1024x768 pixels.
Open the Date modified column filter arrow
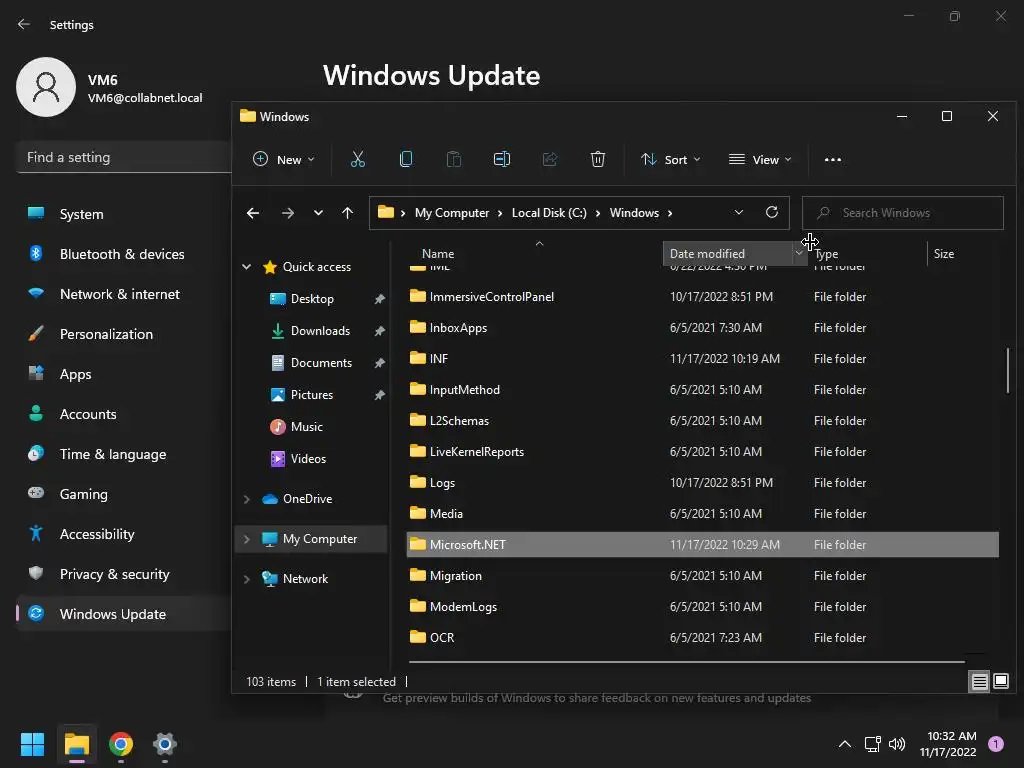pos(799,253)
